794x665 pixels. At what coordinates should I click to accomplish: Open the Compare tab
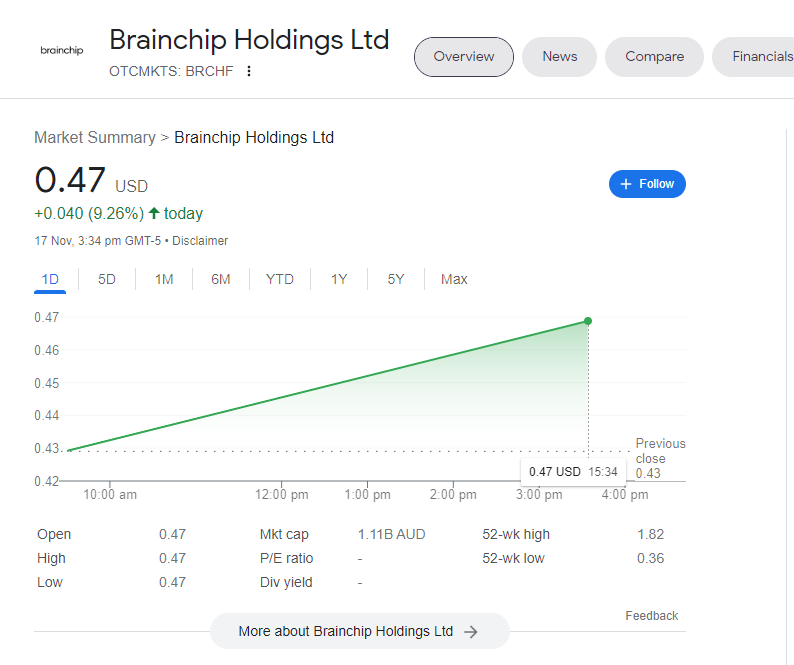tap(654, 57)
